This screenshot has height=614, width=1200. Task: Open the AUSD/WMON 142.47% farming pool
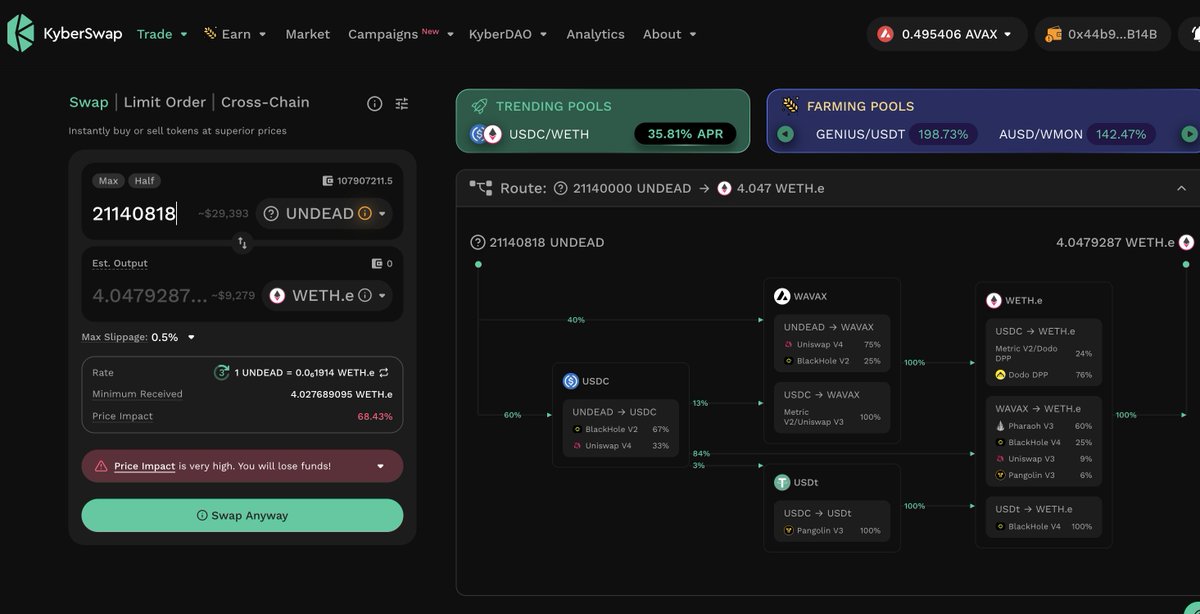pyautogui.click(x=1075, y=134)
